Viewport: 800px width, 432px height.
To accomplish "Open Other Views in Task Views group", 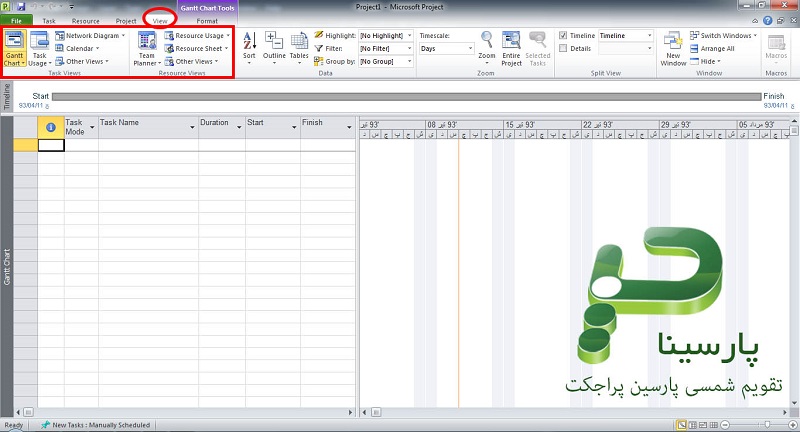I will (x=82, y=61).
